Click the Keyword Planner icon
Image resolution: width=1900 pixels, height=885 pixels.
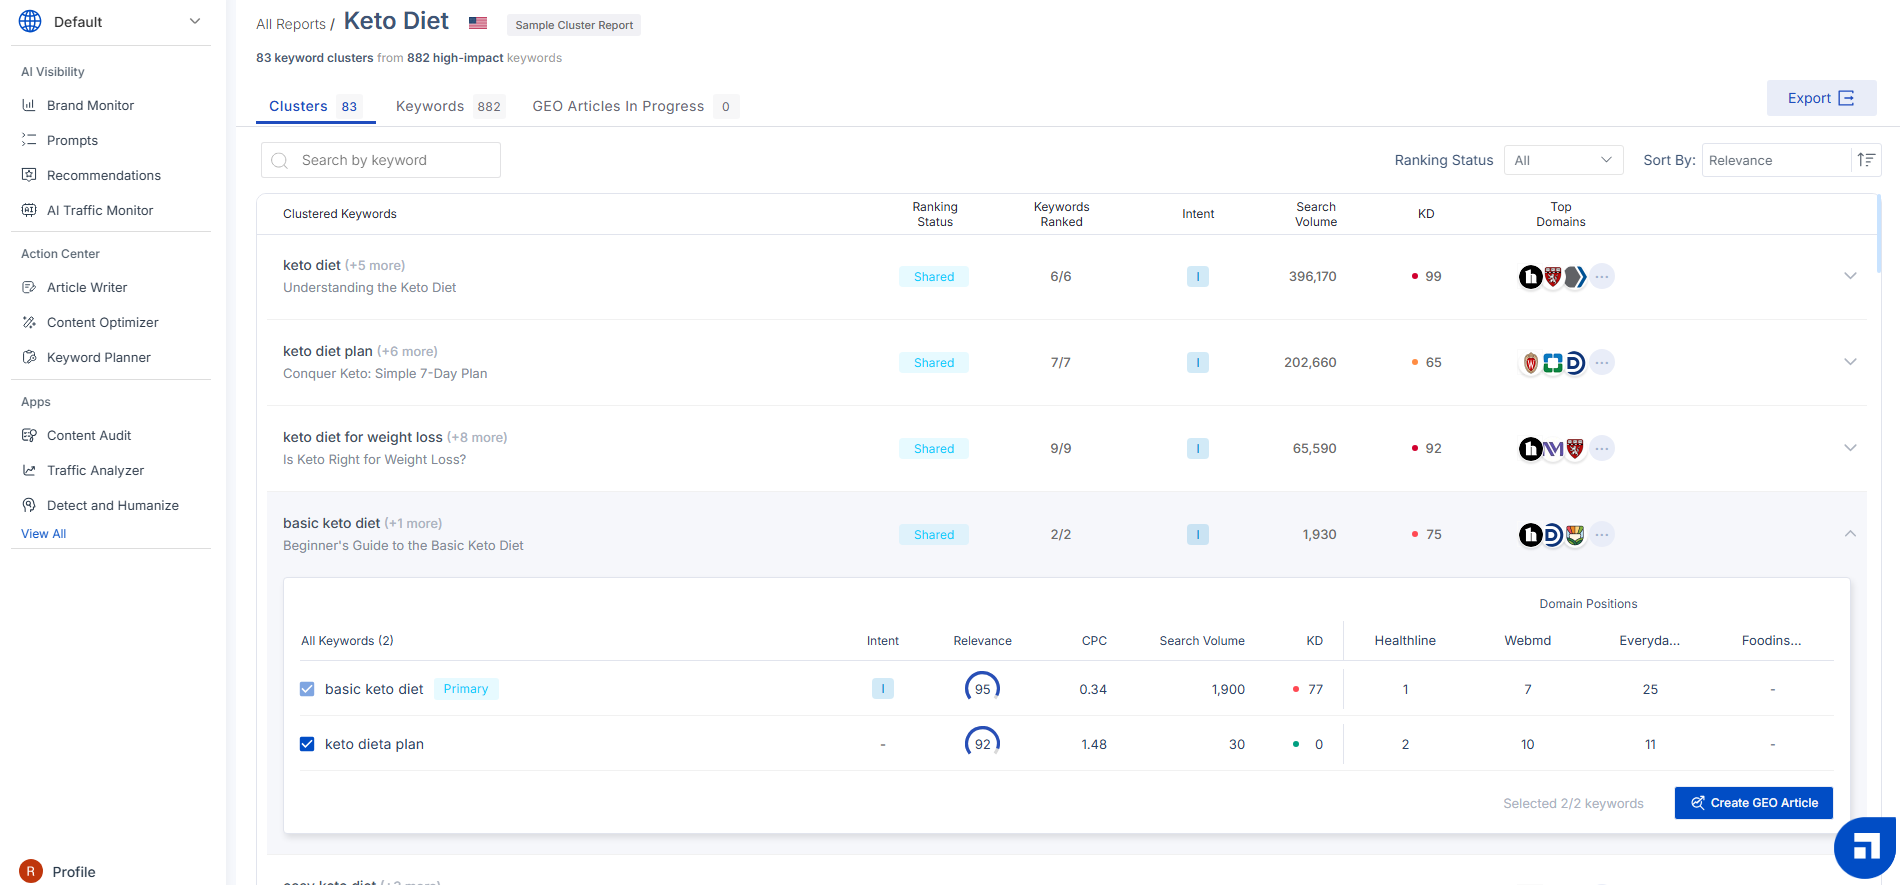click(x=29, y=357)
